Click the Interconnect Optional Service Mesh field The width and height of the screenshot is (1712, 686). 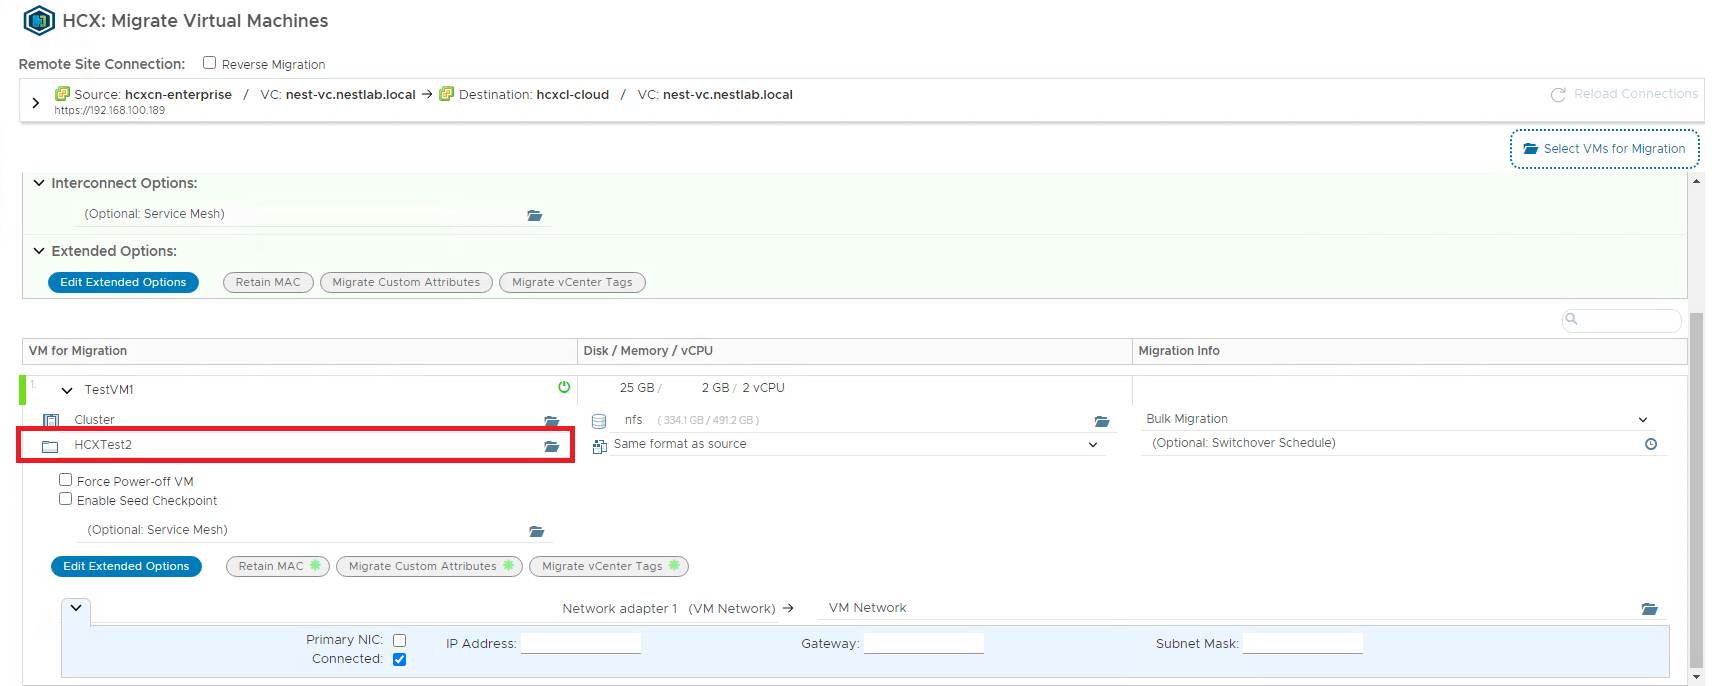(x=314, y=214)
